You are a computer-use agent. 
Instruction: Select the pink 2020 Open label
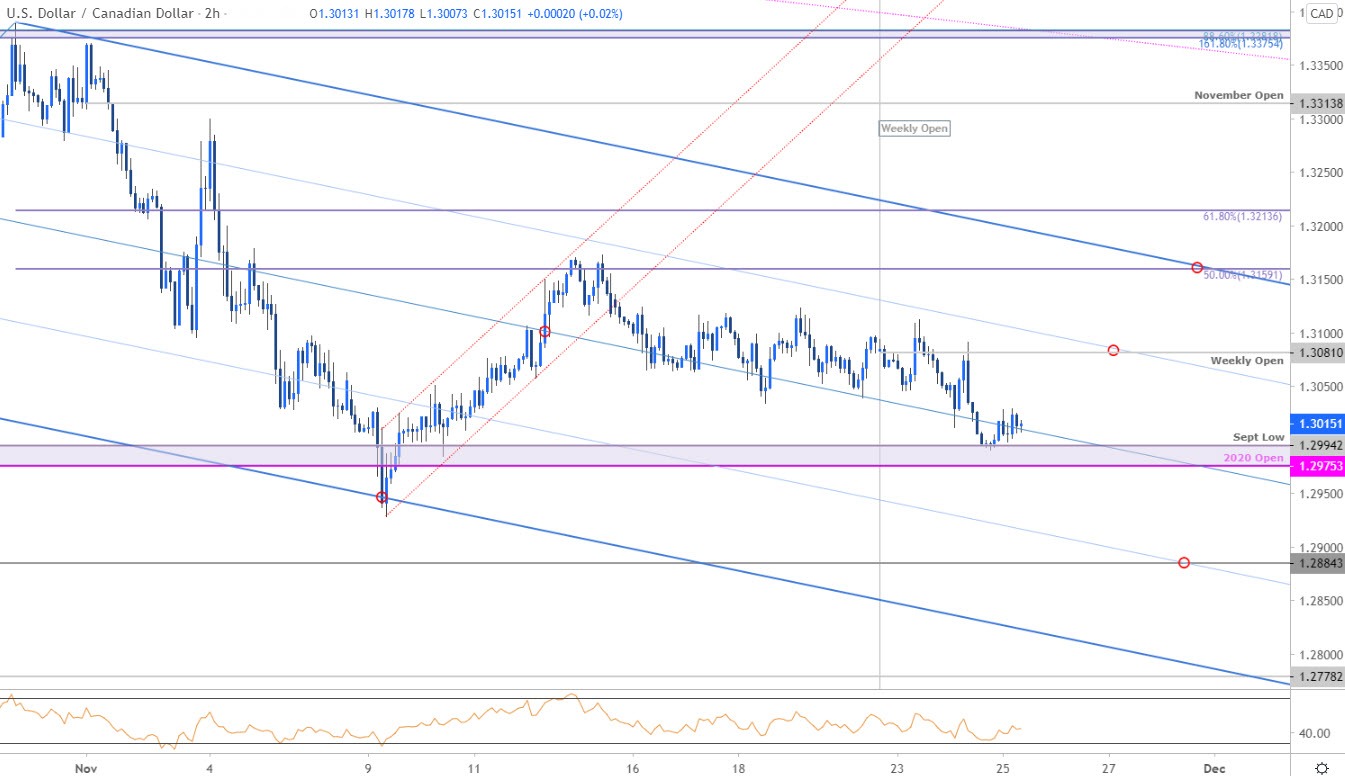1254,458
